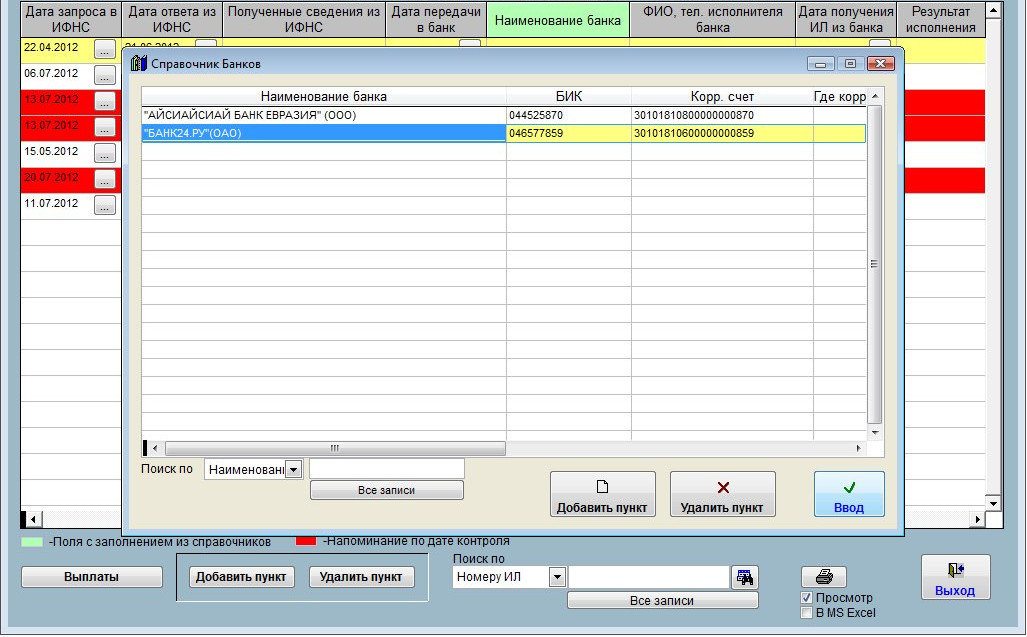
Task: Confirm selection with green checkmark Ввод
Action: click(x=849, y=494)
